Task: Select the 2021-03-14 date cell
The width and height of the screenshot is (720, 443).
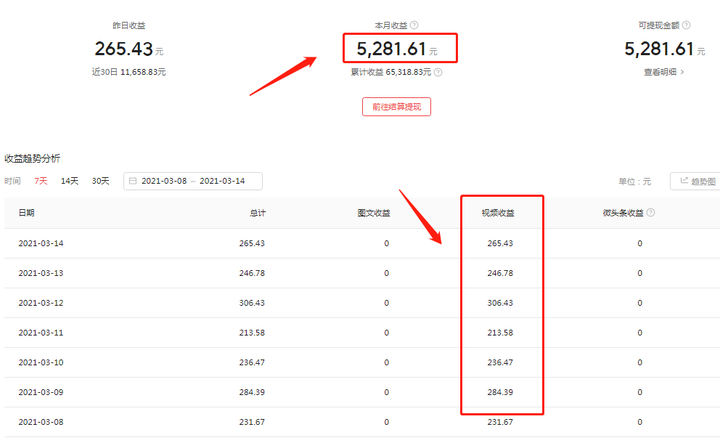Action: [41, 243]
